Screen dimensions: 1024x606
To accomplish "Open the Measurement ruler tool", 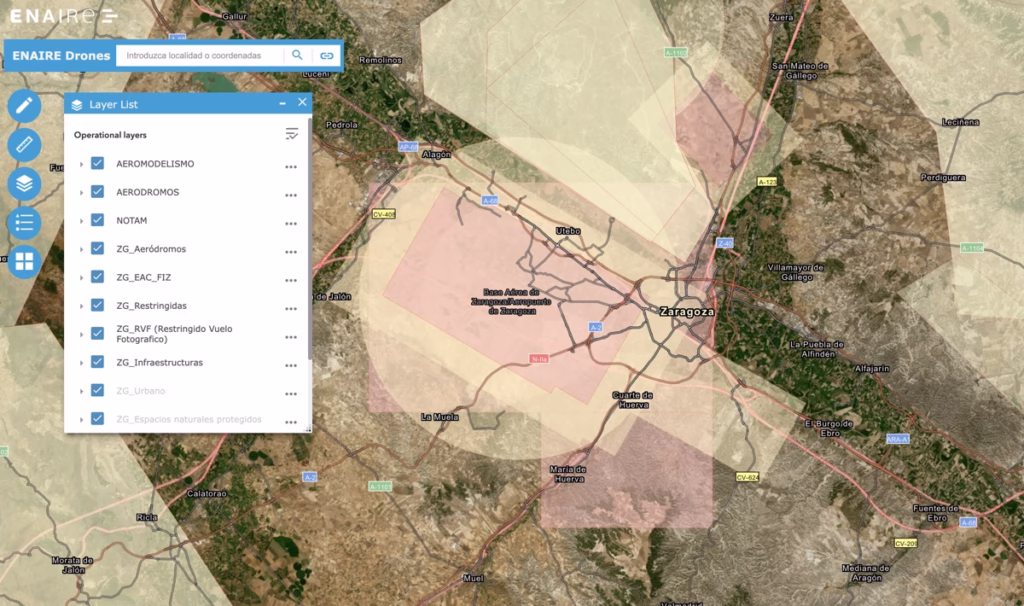I will tap(24, 145).
